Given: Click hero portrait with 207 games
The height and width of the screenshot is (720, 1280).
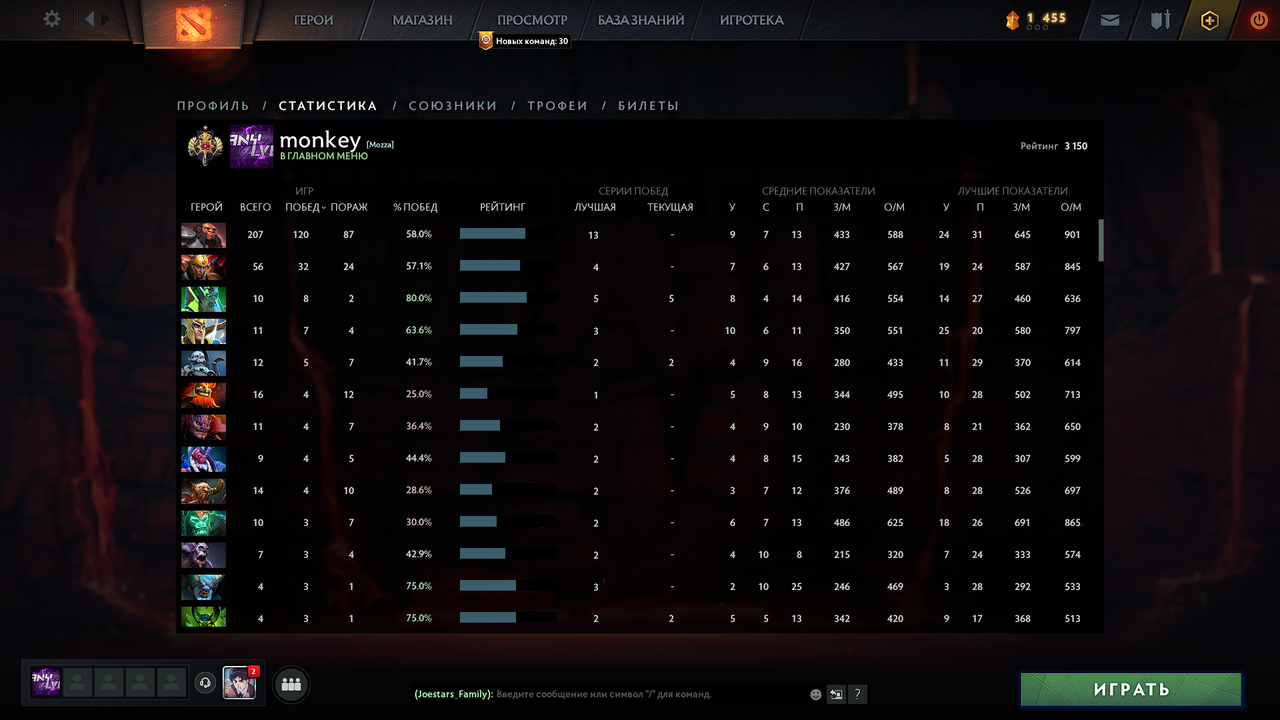Looking at the screenshot, I should point(203,235).
